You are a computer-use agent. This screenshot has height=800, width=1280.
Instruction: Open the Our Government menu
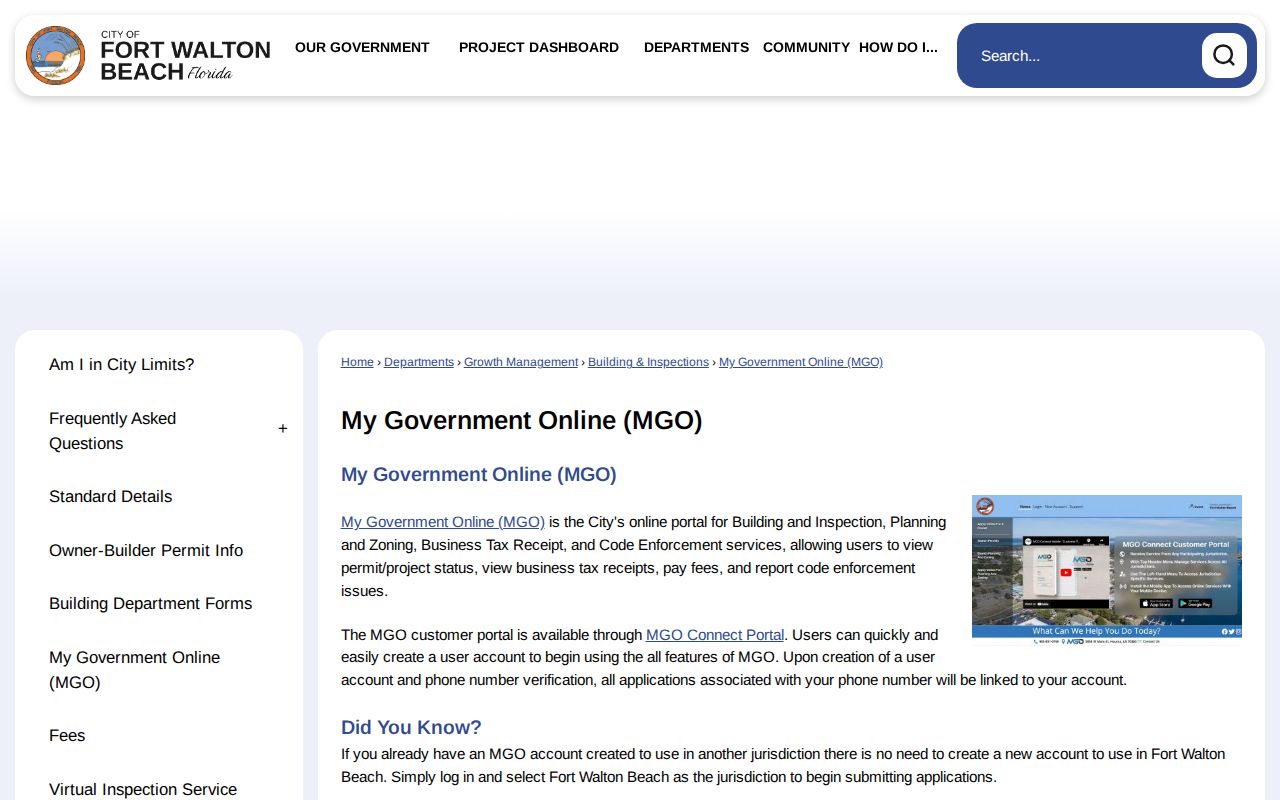(362, 47)
